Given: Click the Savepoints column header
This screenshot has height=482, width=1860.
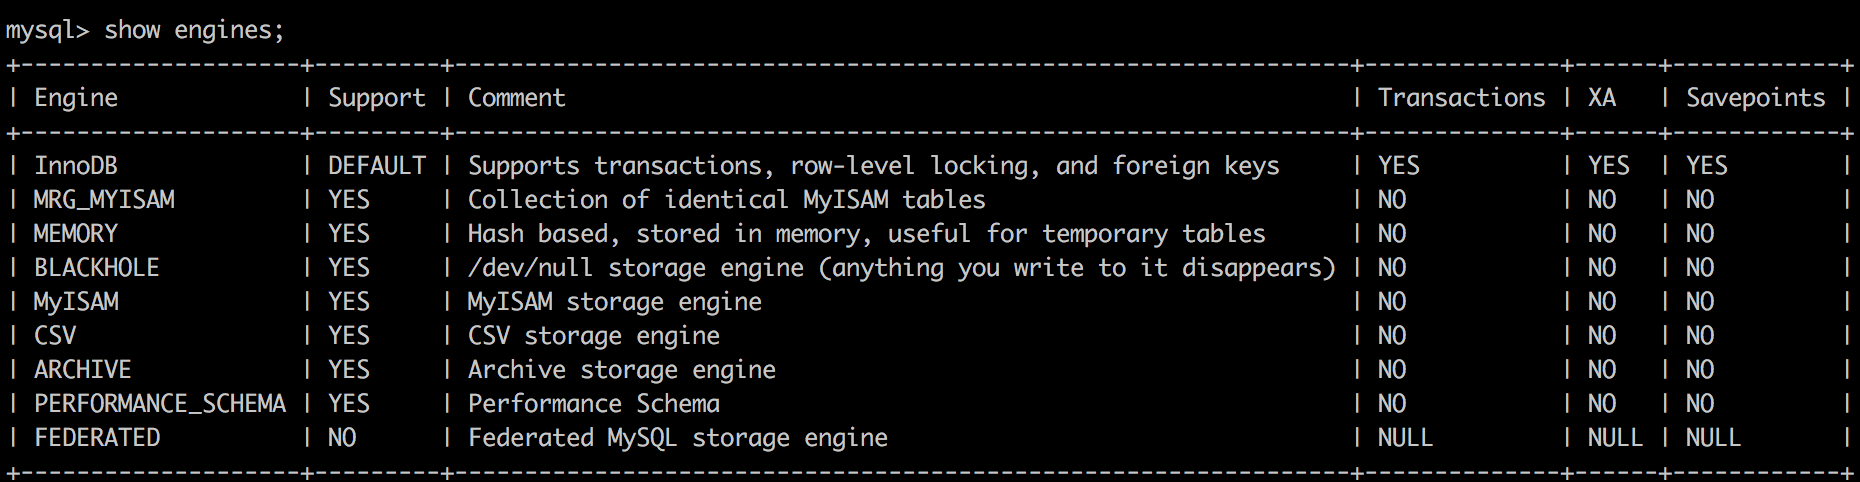Looking at the screenshot, I should (1755, 99).
